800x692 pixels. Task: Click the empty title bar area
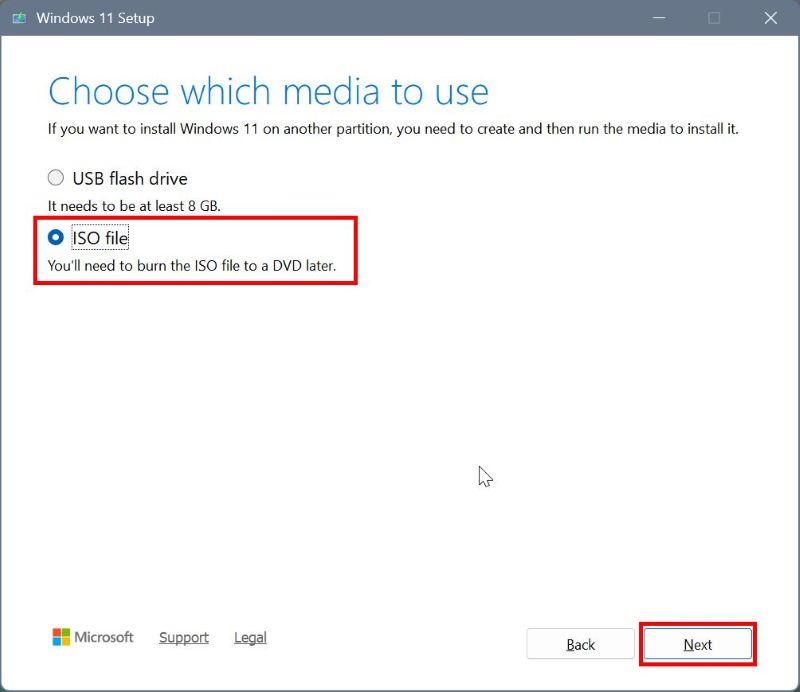point(400,18)
